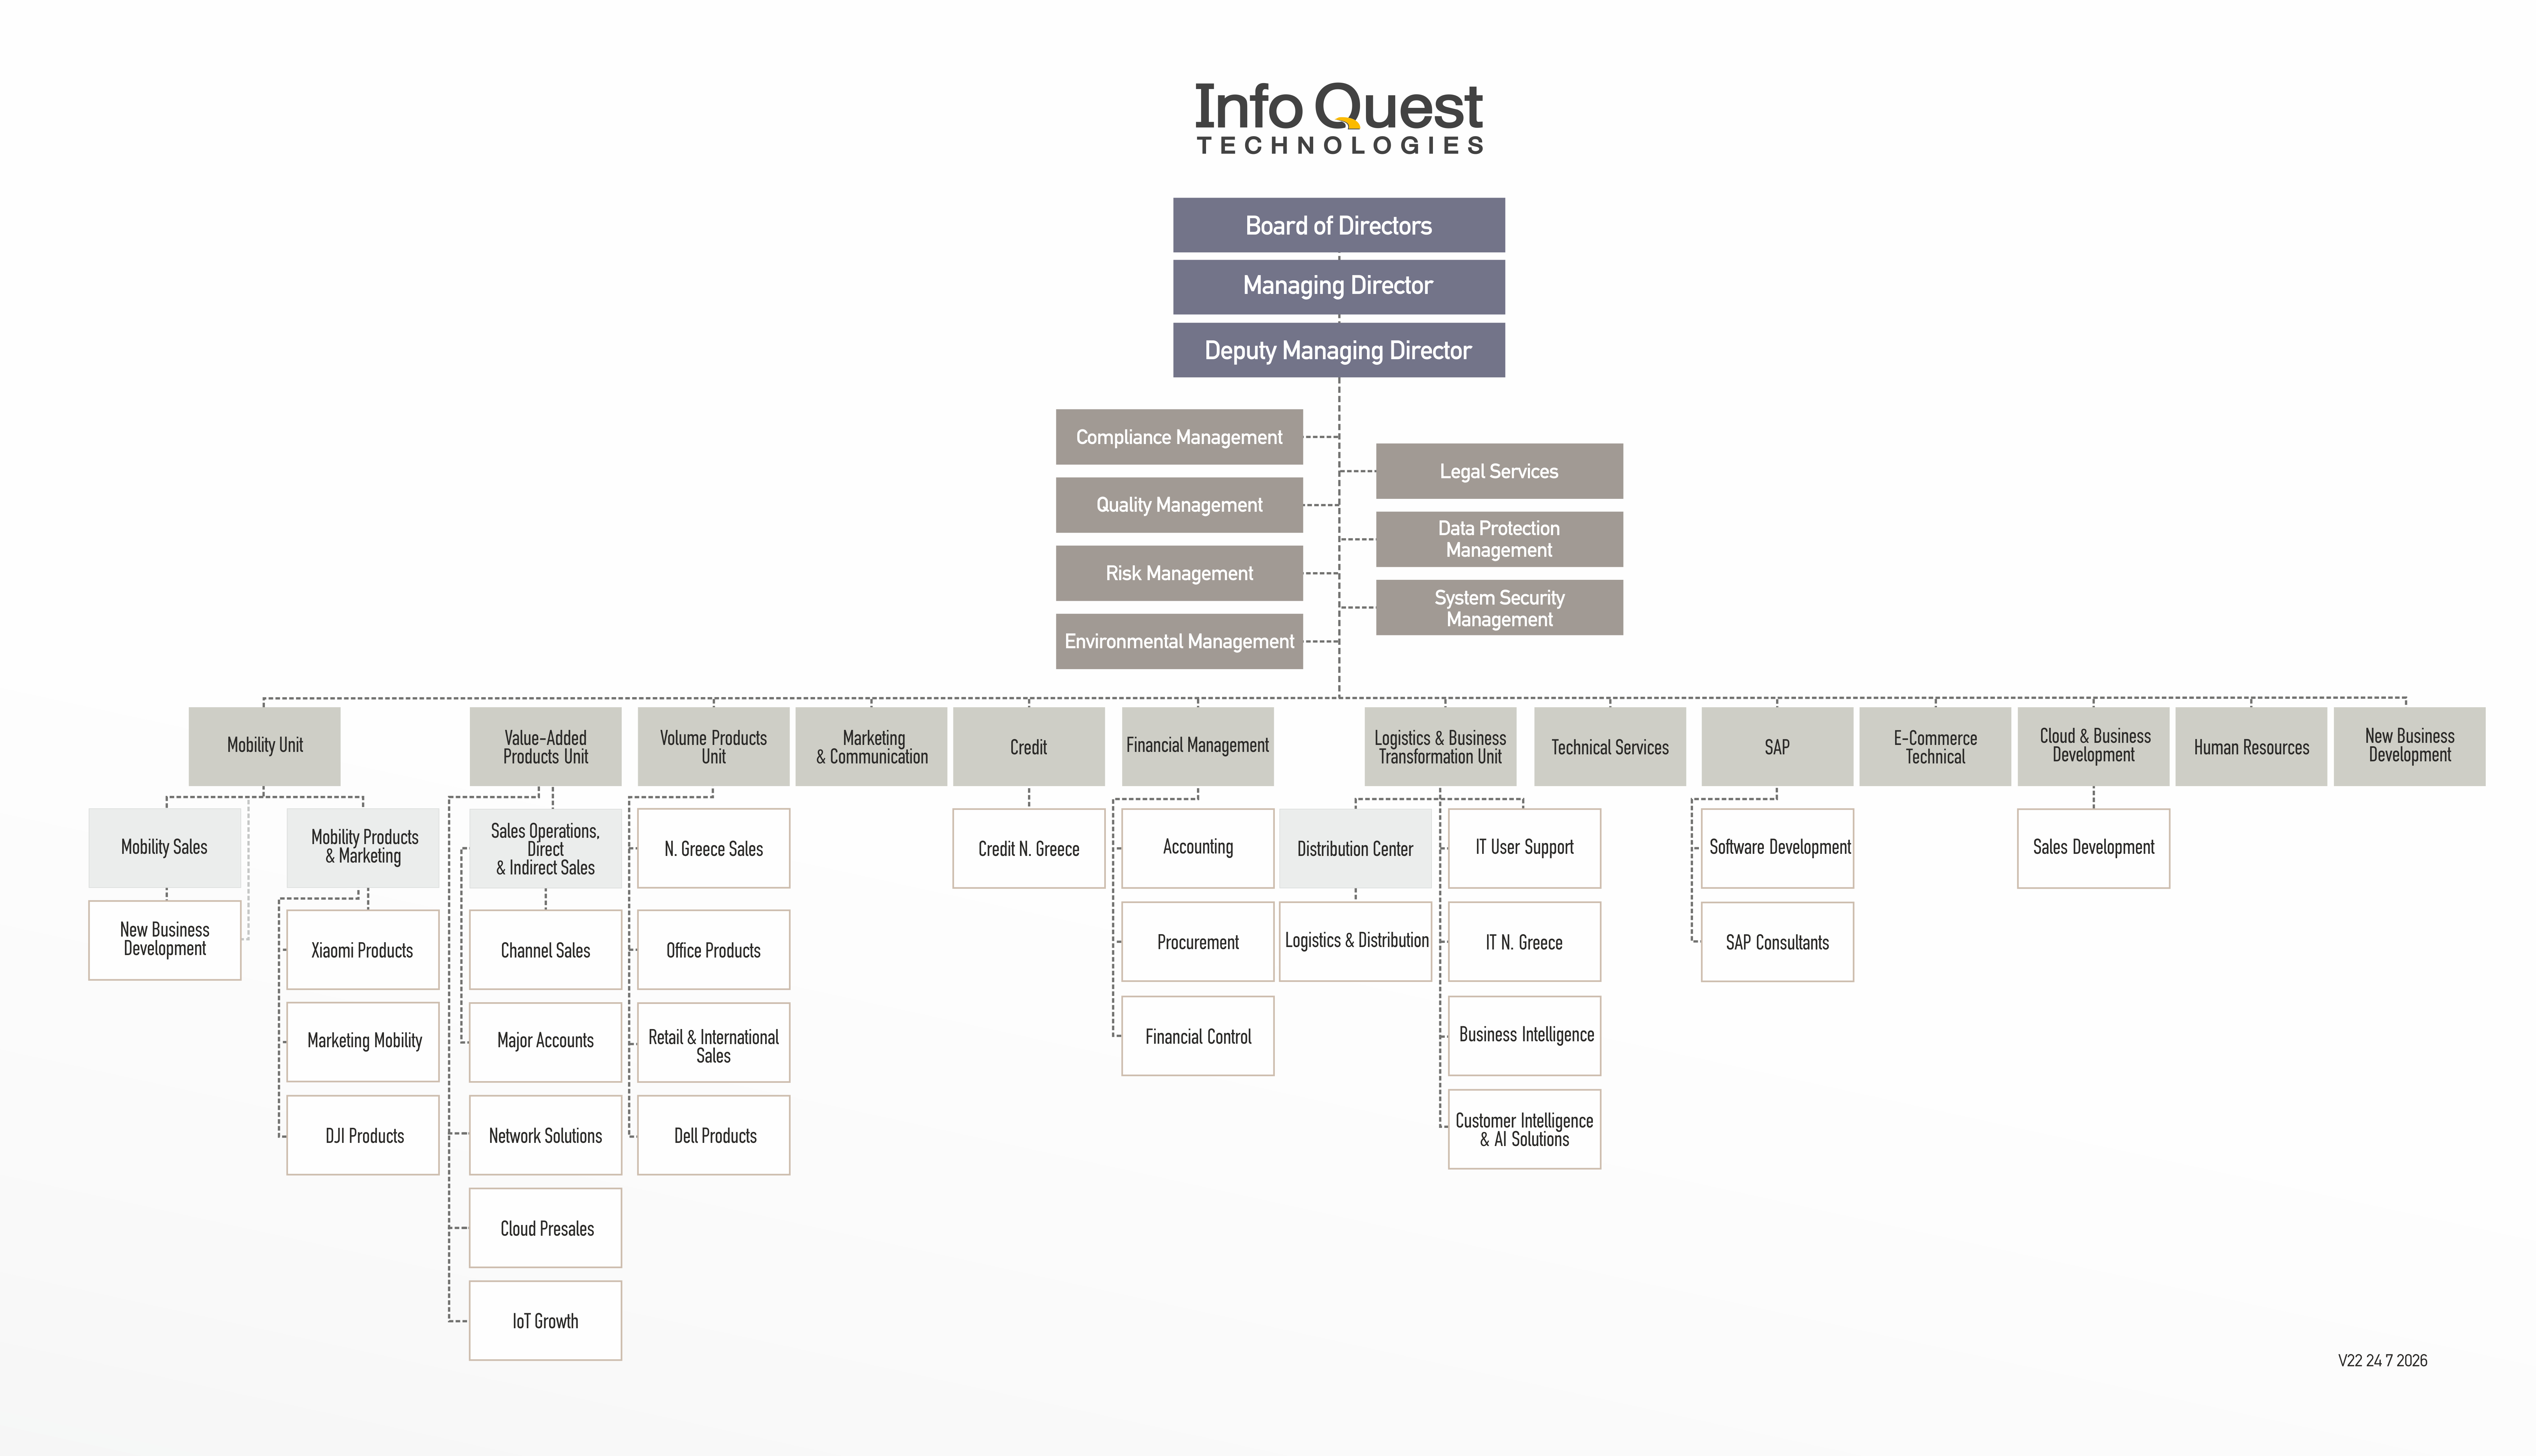Select the Volume Products Unit box
2536x1456 pixels.
coord(713,746)
